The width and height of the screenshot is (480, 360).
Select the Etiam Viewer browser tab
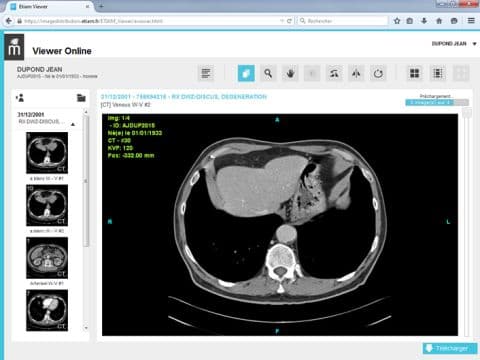click(50, 6)
